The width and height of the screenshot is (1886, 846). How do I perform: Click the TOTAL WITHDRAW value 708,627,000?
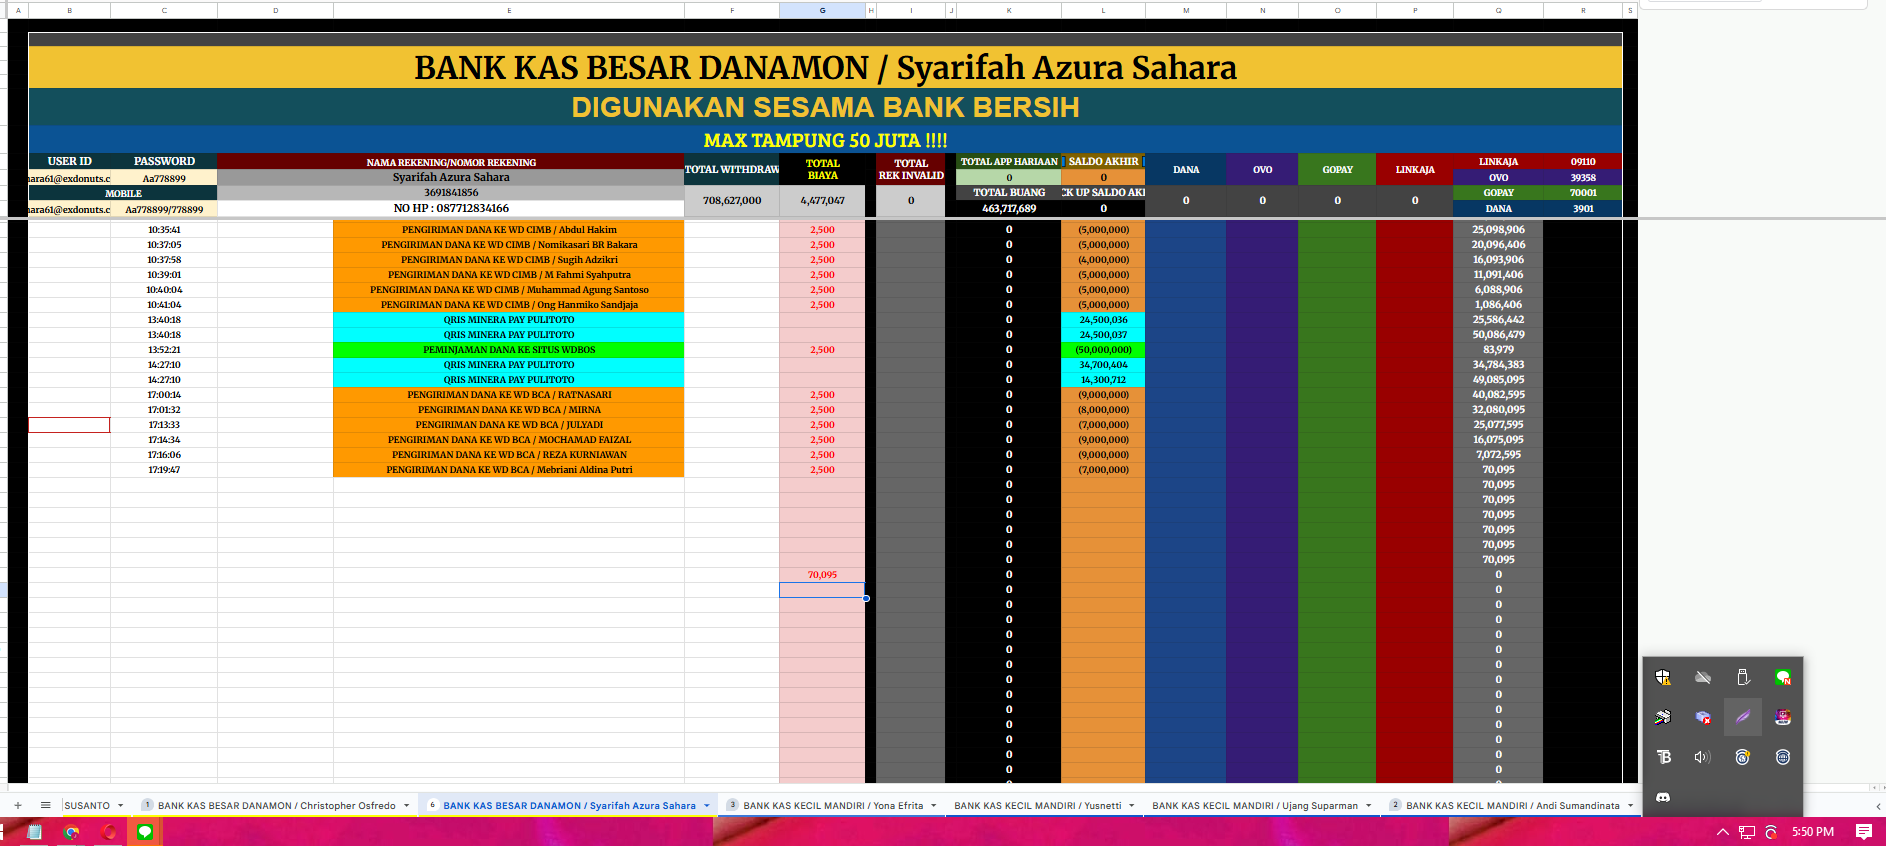click(732, 200)
